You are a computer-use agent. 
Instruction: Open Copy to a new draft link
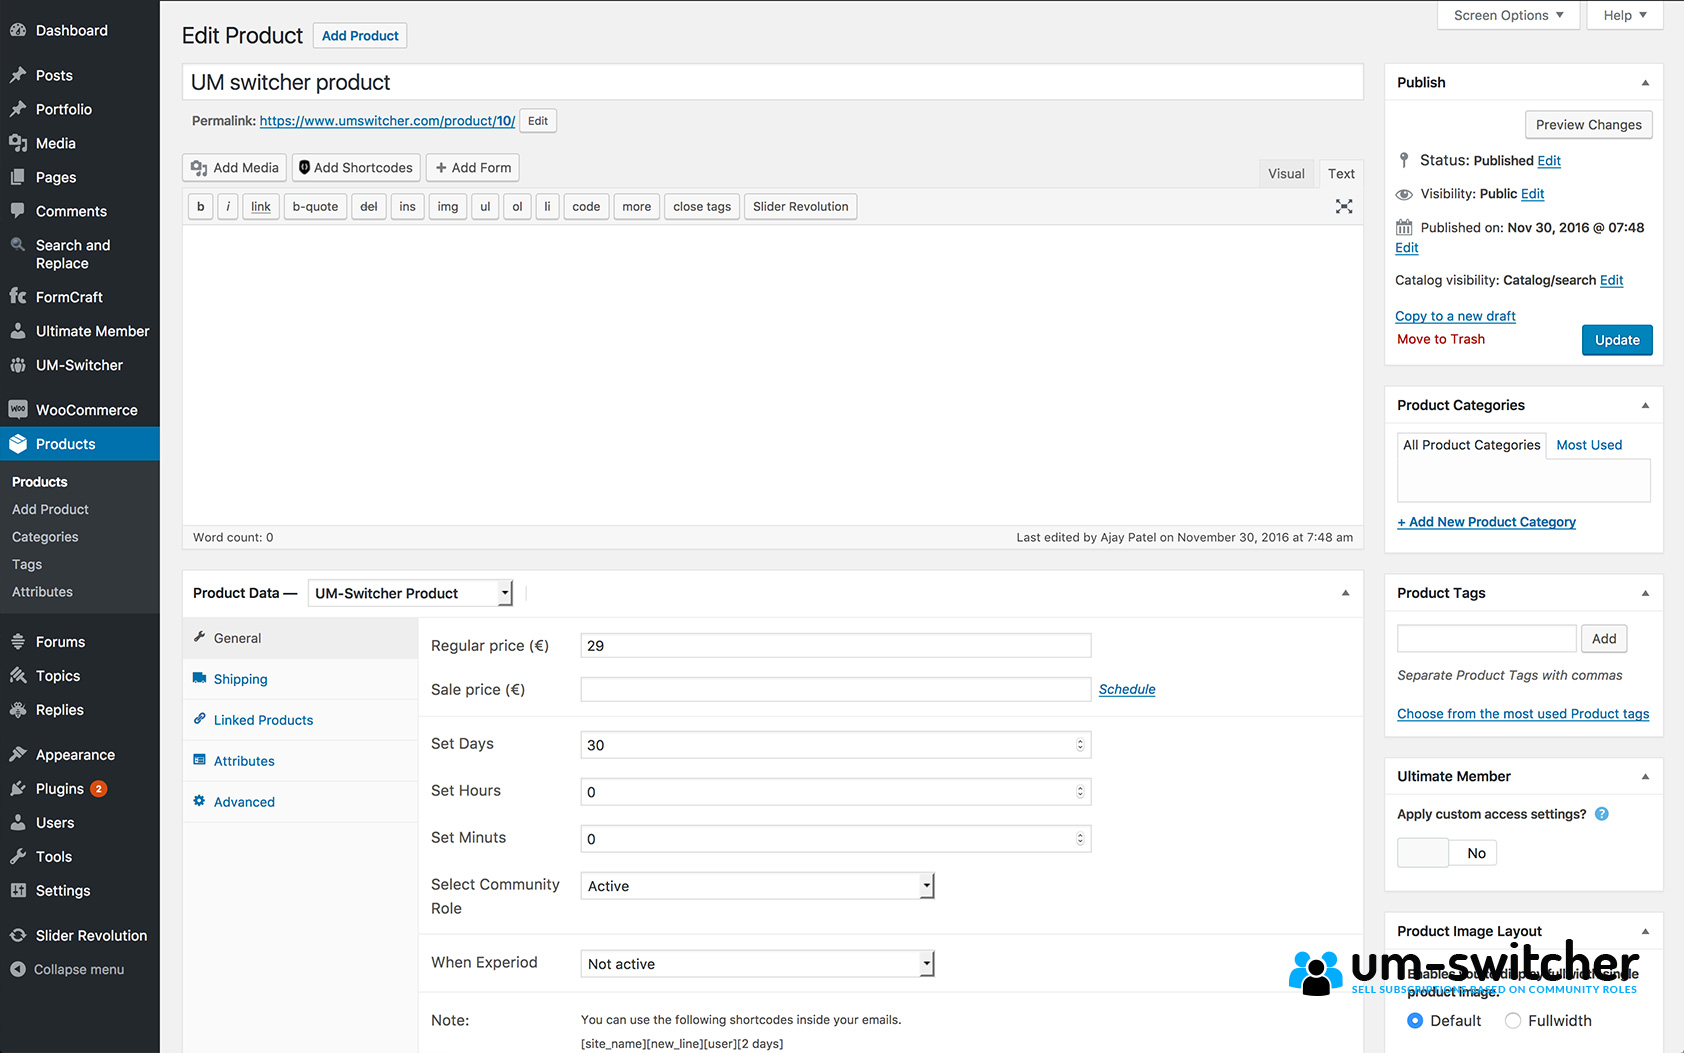coord(1455,316)
